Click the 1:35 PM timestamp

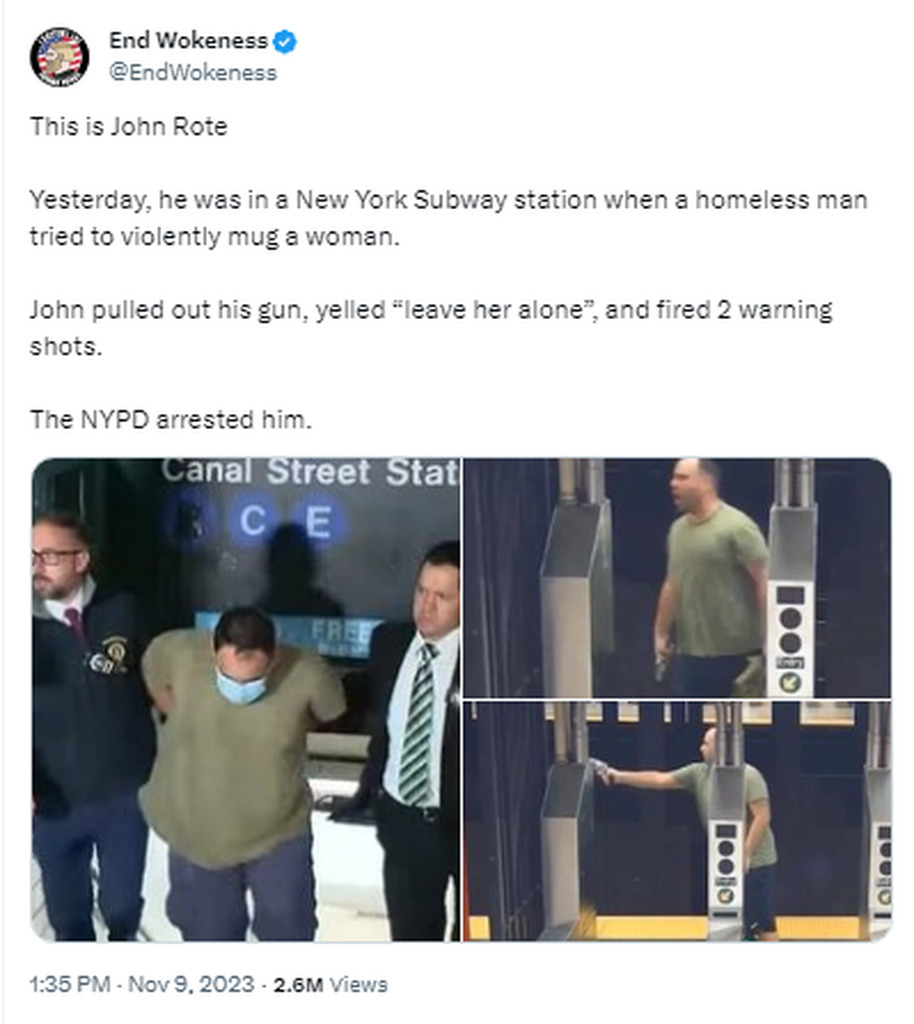70,984
